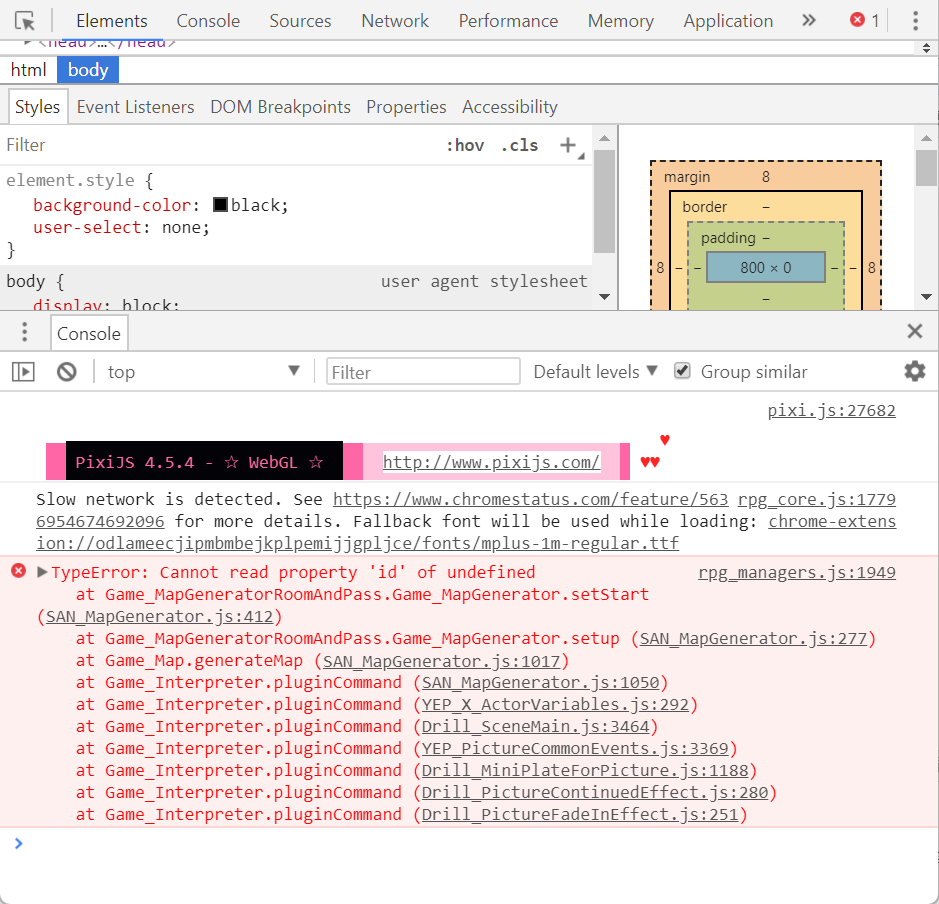Open DevTools three-dot customize menu
Screen dimensions: 939x904
coord(915,21)
